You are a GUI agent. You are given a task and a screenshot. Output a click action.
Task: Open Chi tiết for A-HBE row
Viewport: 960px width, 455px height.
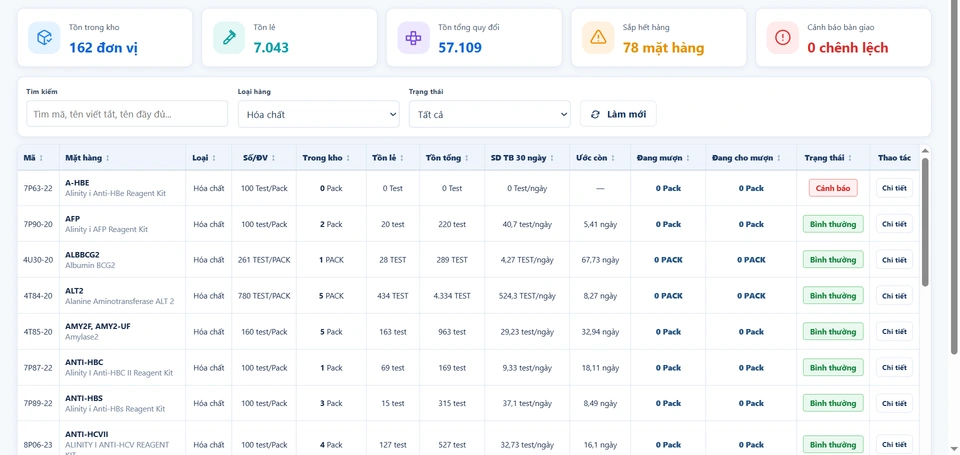894,188
